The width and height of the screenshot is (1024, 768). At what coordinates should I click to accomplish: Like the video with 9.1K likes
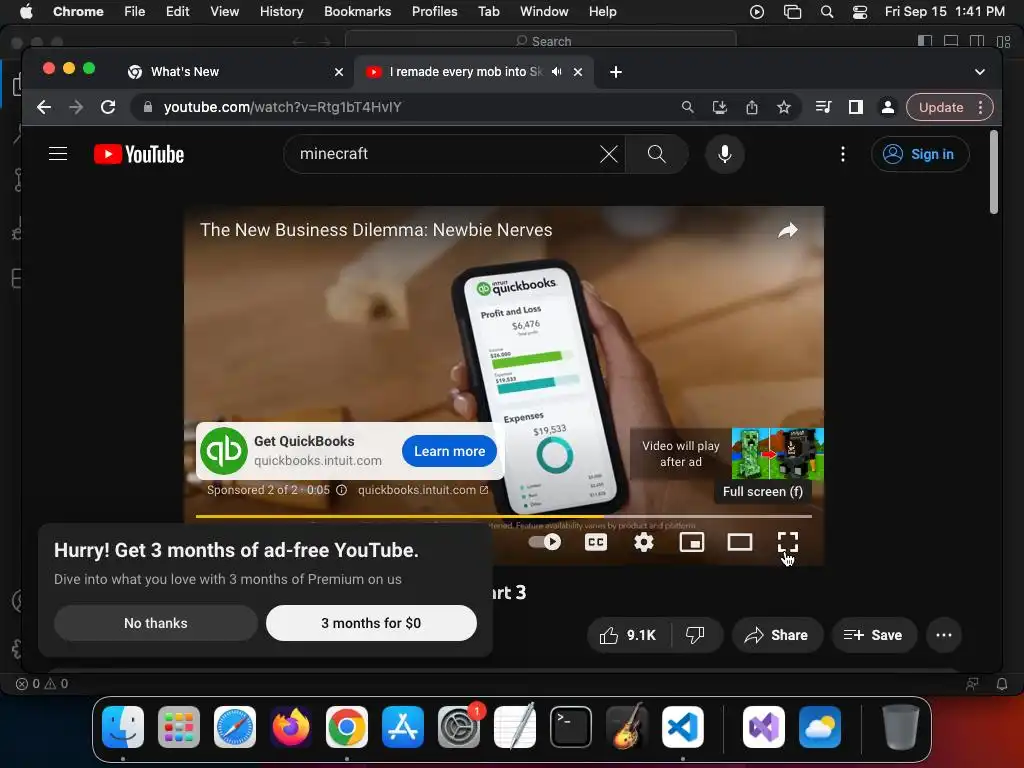coord(628,635)
